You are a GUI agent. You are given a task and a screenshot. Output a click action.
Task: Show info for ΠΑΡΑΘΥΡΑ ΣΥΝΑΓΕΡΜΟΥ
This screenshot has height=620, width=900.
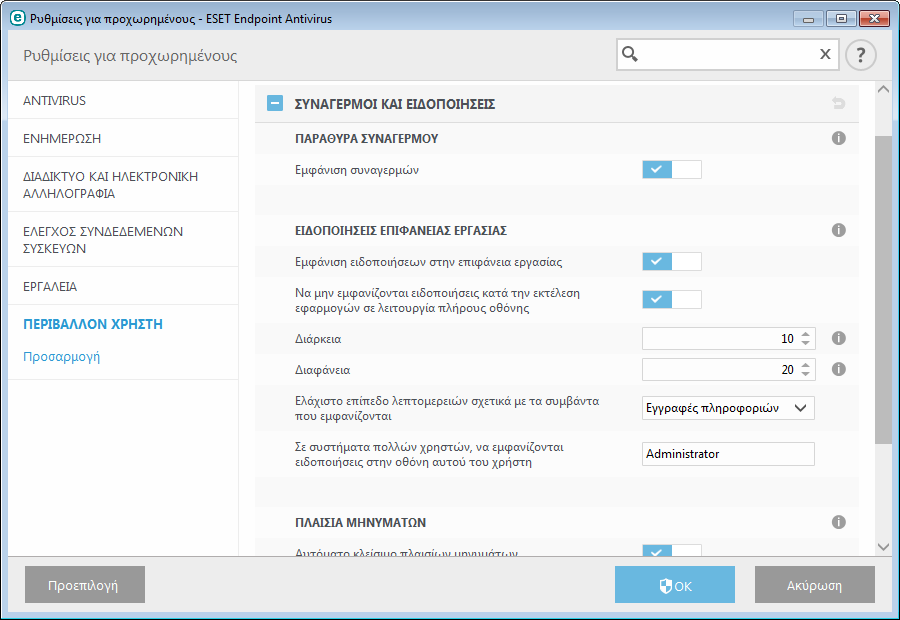click(x=839, y=138)
